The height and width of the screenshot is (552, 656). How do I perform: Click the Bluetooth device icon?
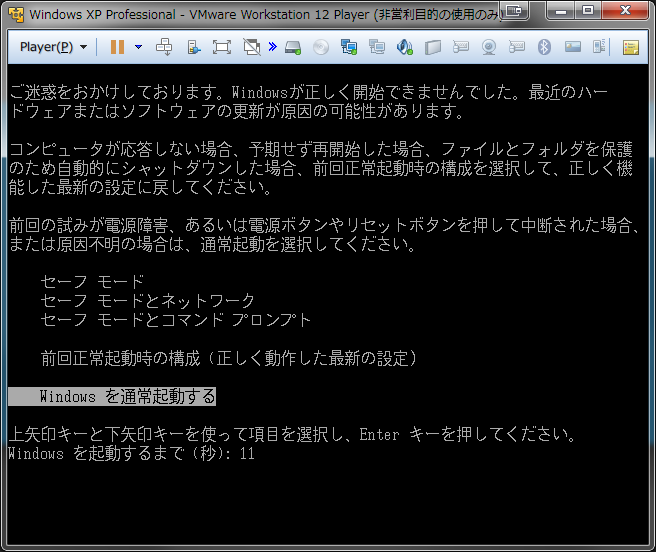(x=545, y=47)
